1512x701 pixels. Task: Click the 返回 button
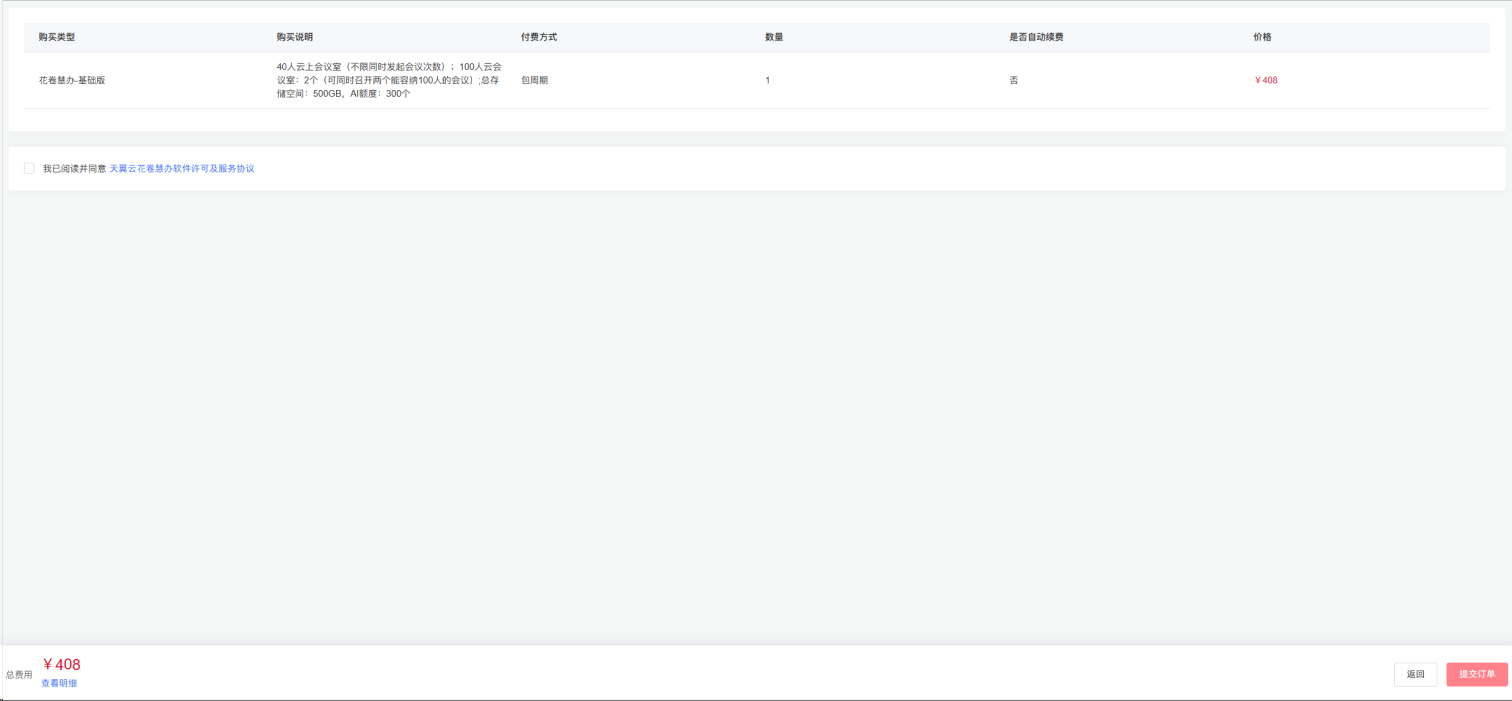pyautogui.click(x=1415, y=674)
